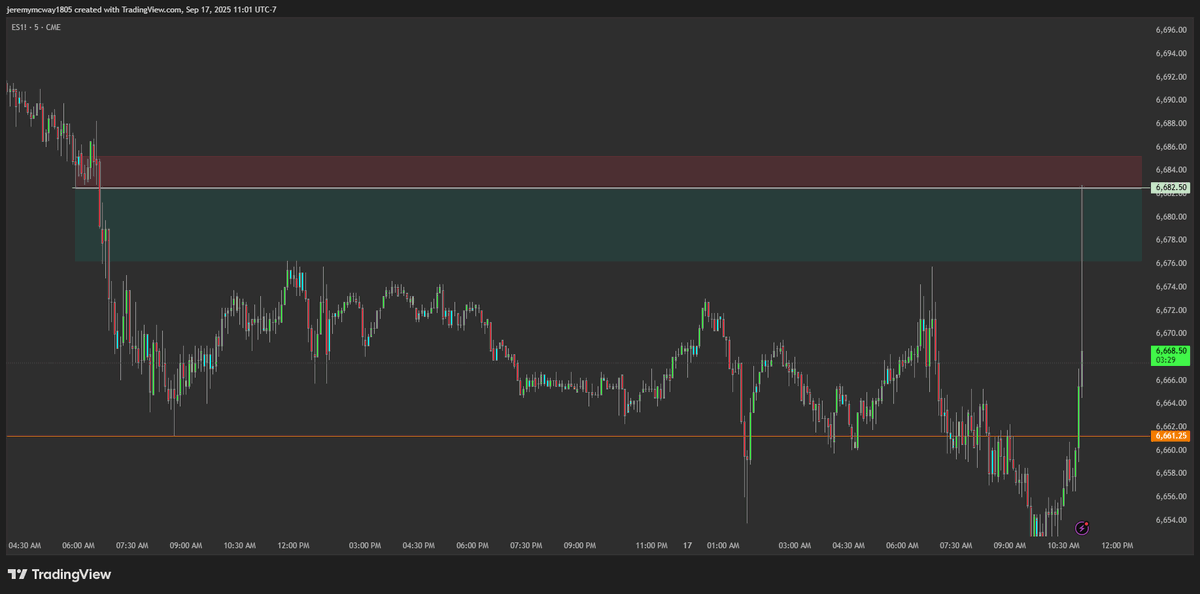Click the 6,696.00 price axis label
Viewport: 1200px width, 594px height.
(x=1170, y=30)
